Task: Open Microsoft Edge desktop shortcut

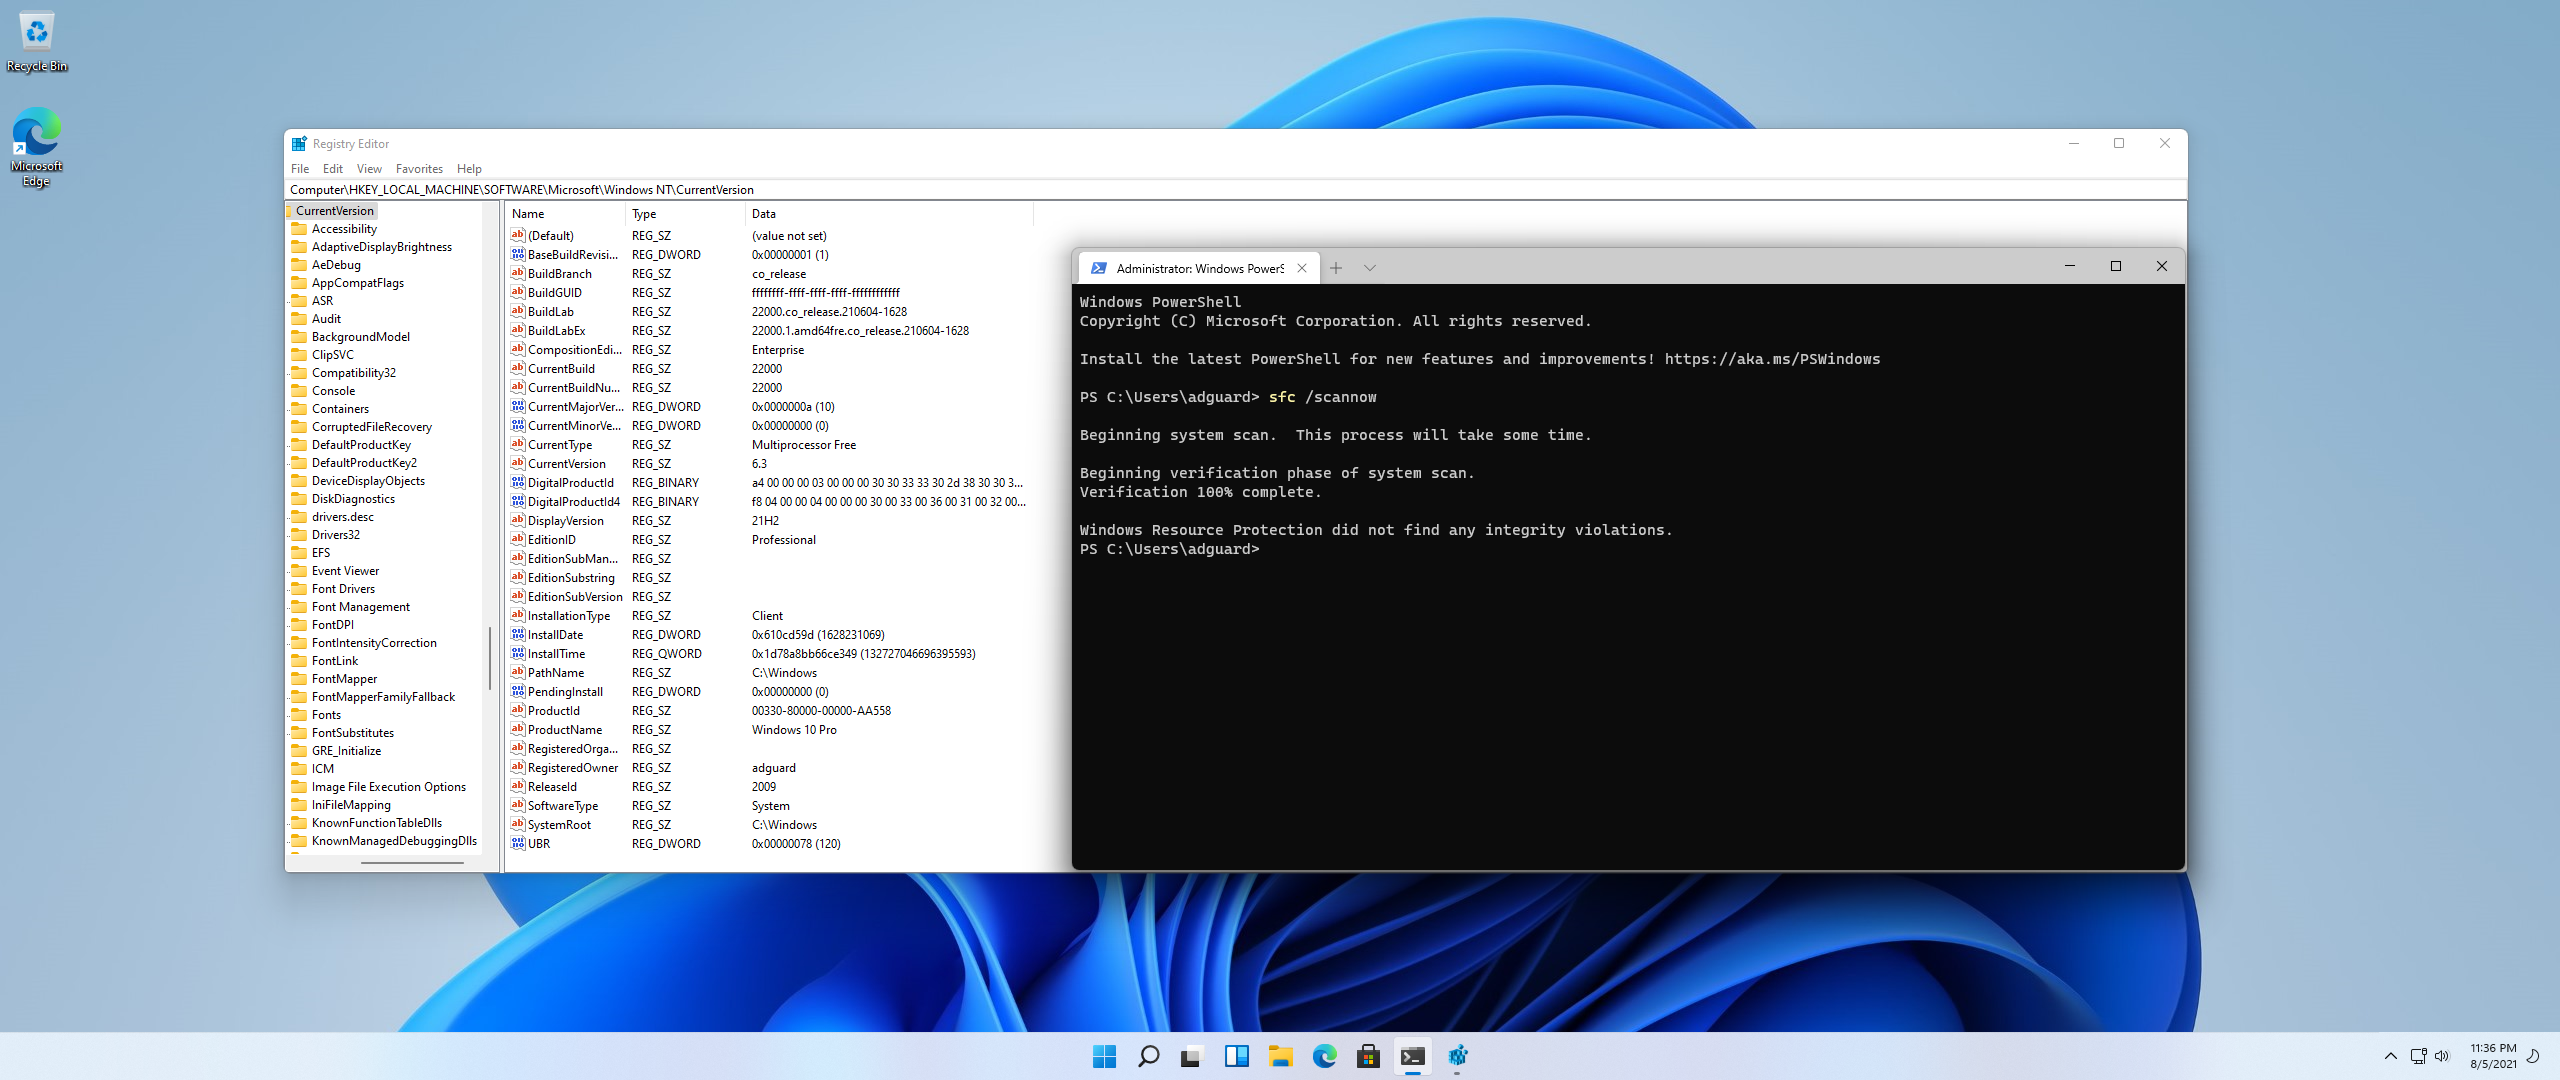Action: click(37, 147)
